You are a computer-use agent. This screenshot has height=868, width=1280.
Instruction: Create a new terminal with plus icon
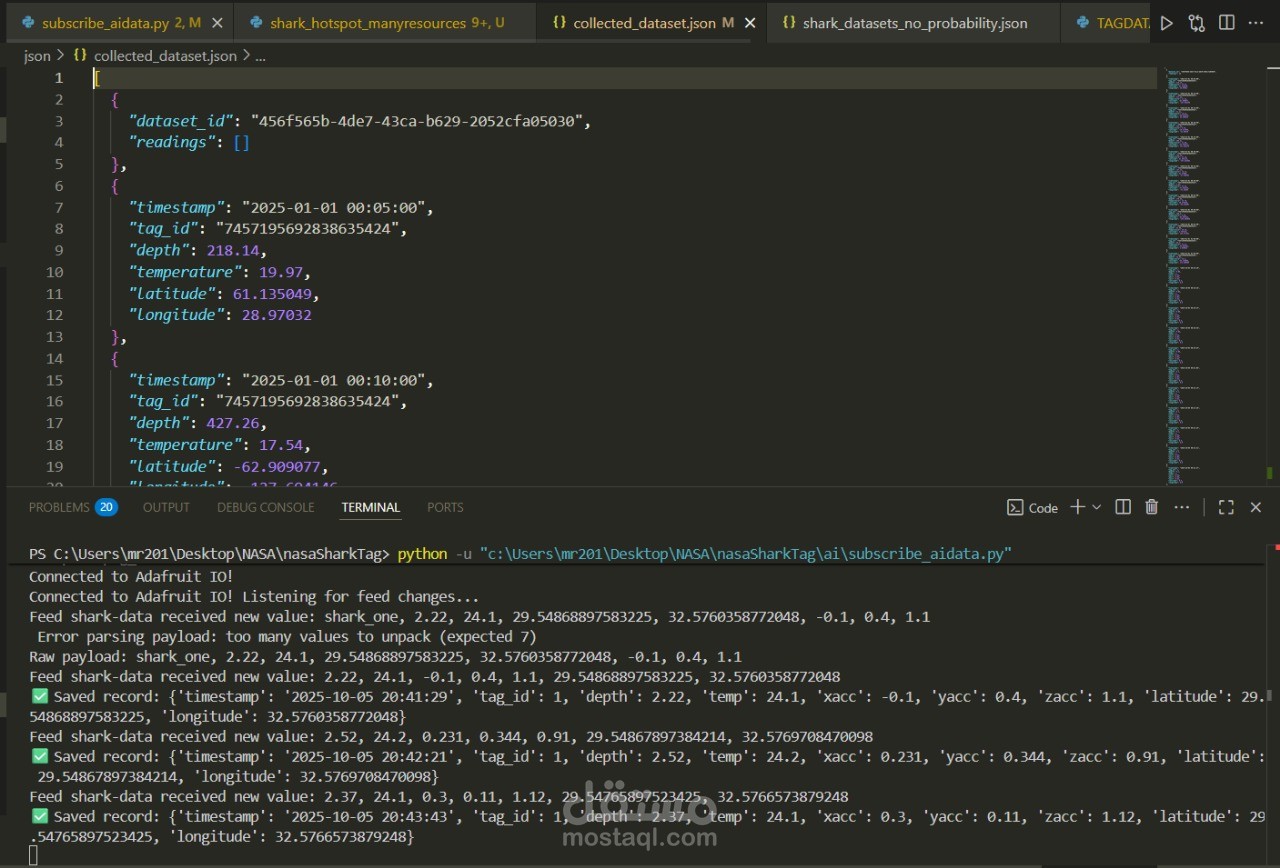(x=1077, y=507)
